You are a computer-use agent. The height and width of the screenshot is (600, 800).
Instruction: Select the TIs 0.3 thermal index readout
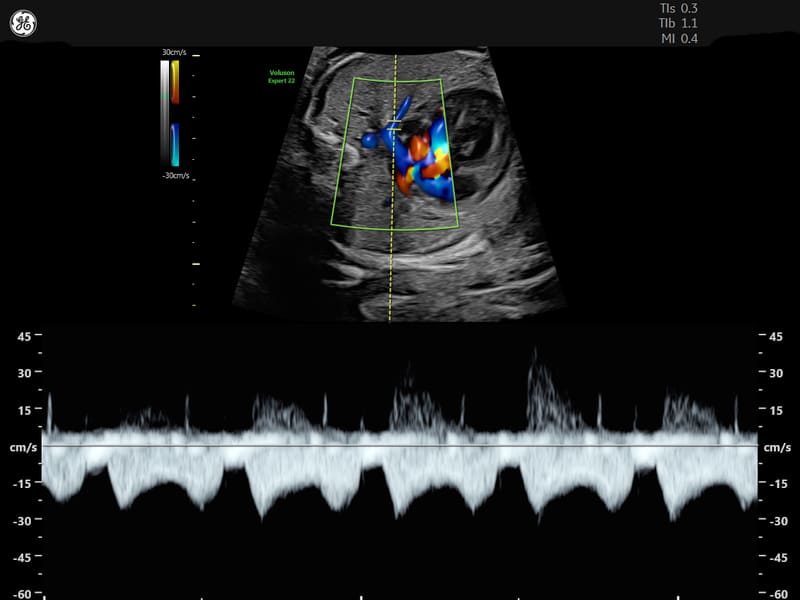coord(679,7)
